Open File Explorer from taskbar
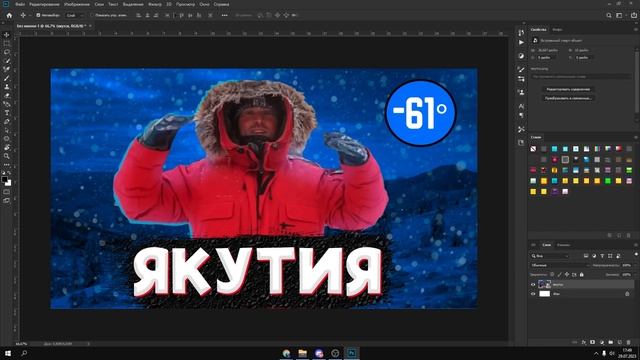 pyautogui.click(x=302, y=353)
